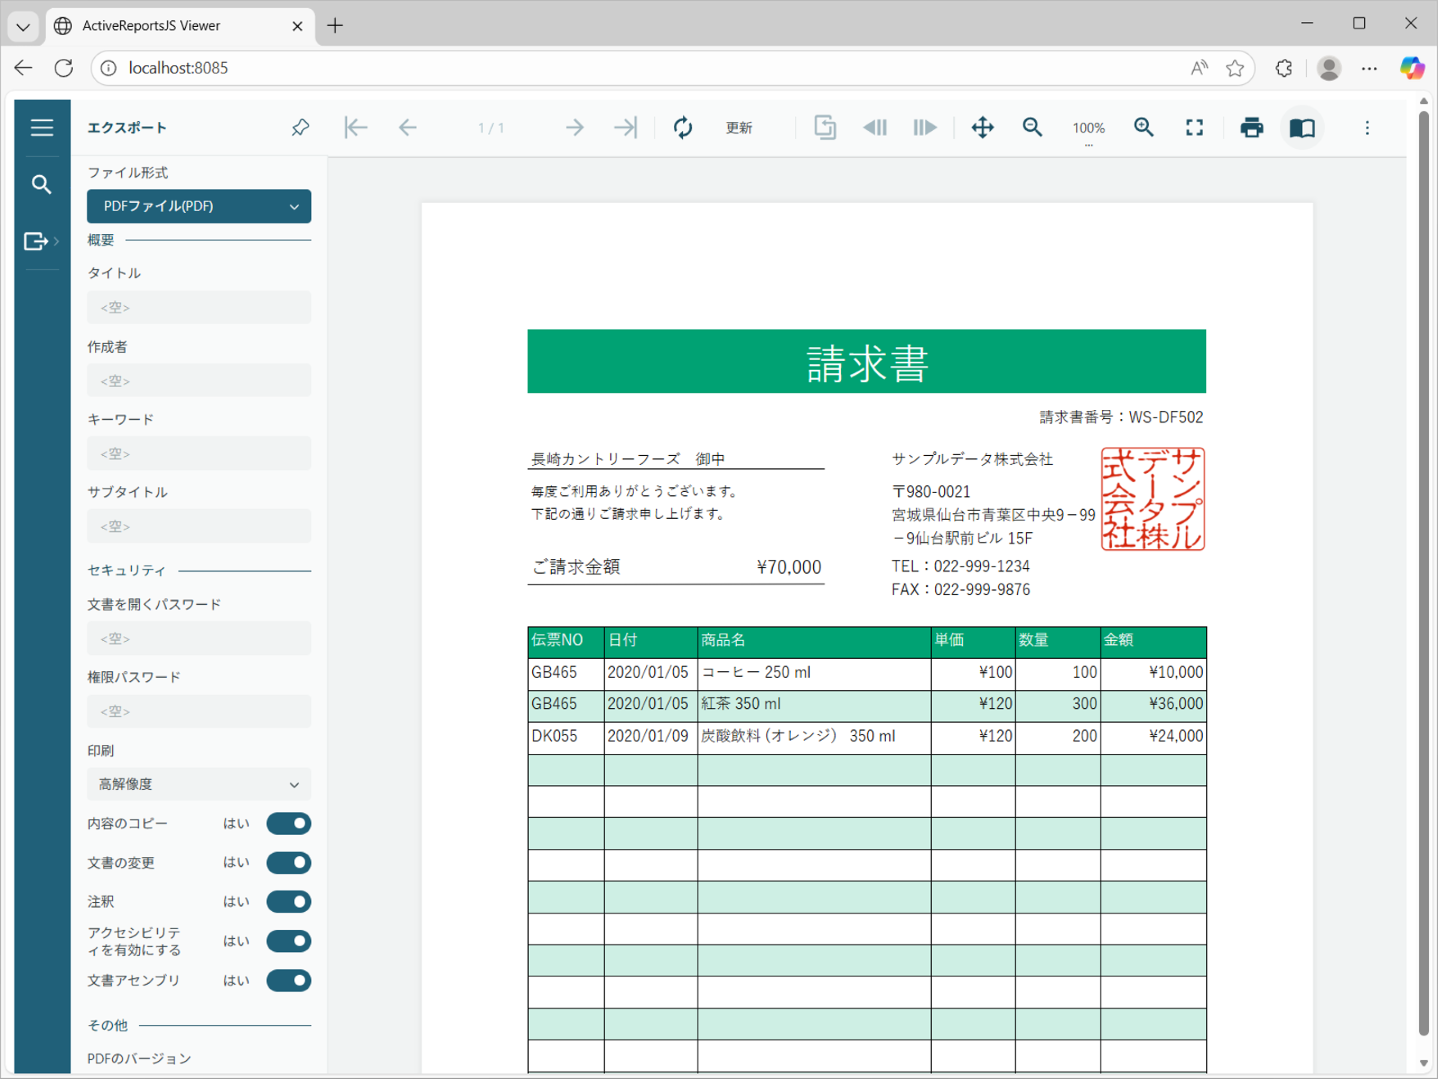Image resolution: width=1438 pixels, height=1079 pixels.
Task: Open the 100% zoom level dropdown
Action: [x=1088, y=129]
